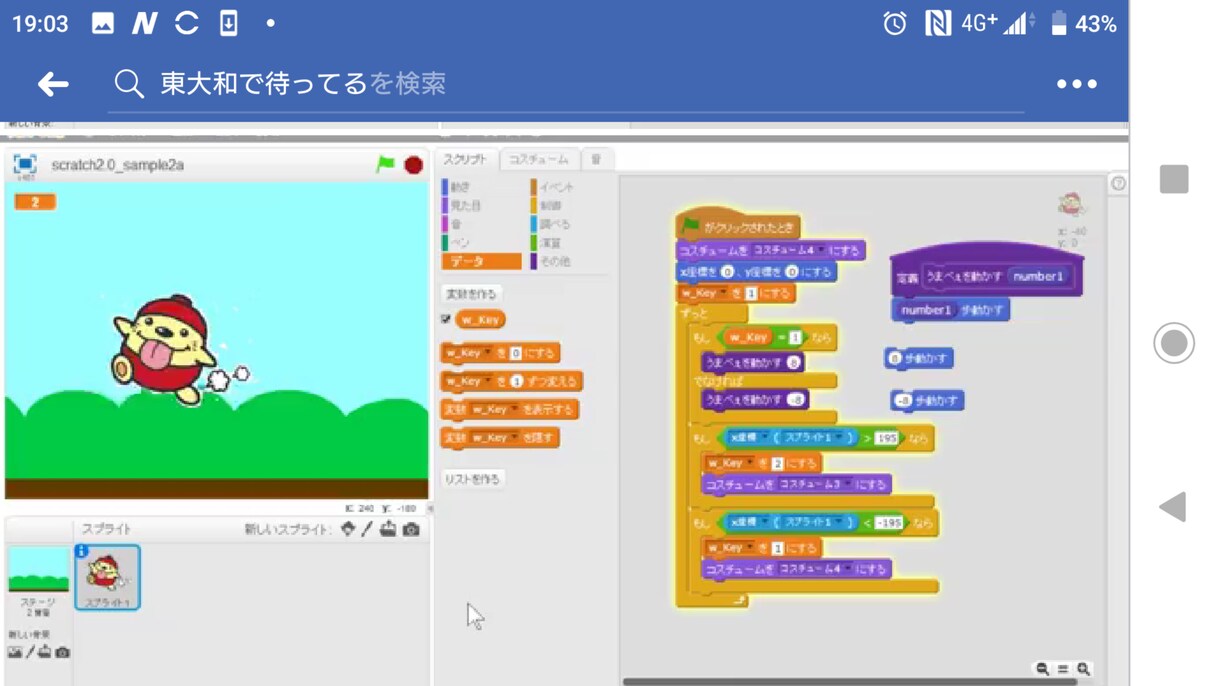Click the 195 value field in the condition
Image resolution: width=1220 pixels, height=686 pixels.
point(886,438)
